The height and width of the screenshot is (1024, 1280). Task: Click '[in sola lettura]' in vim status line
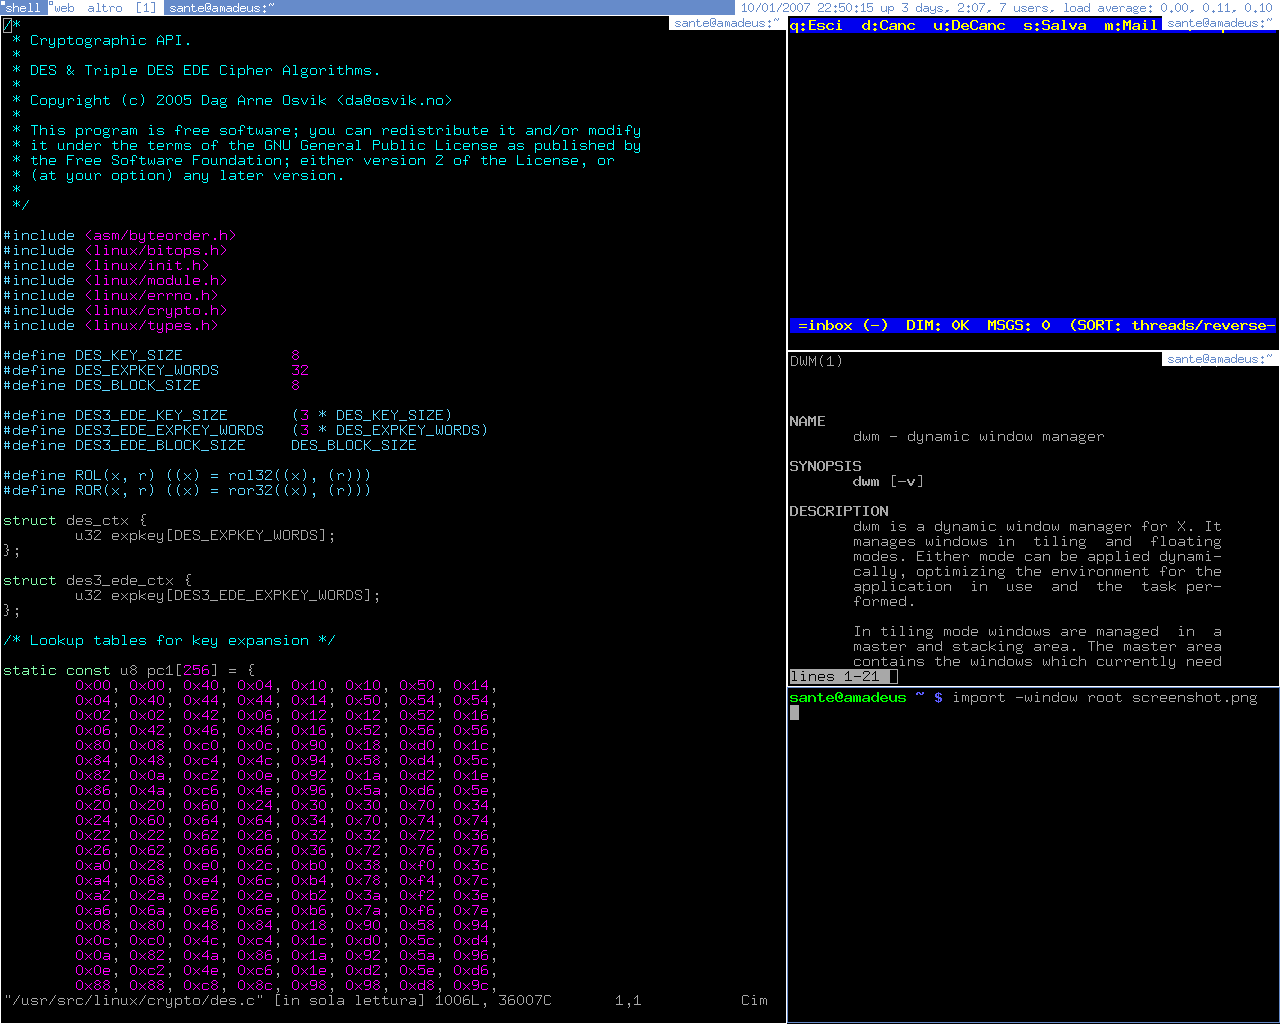(350, 1000)
